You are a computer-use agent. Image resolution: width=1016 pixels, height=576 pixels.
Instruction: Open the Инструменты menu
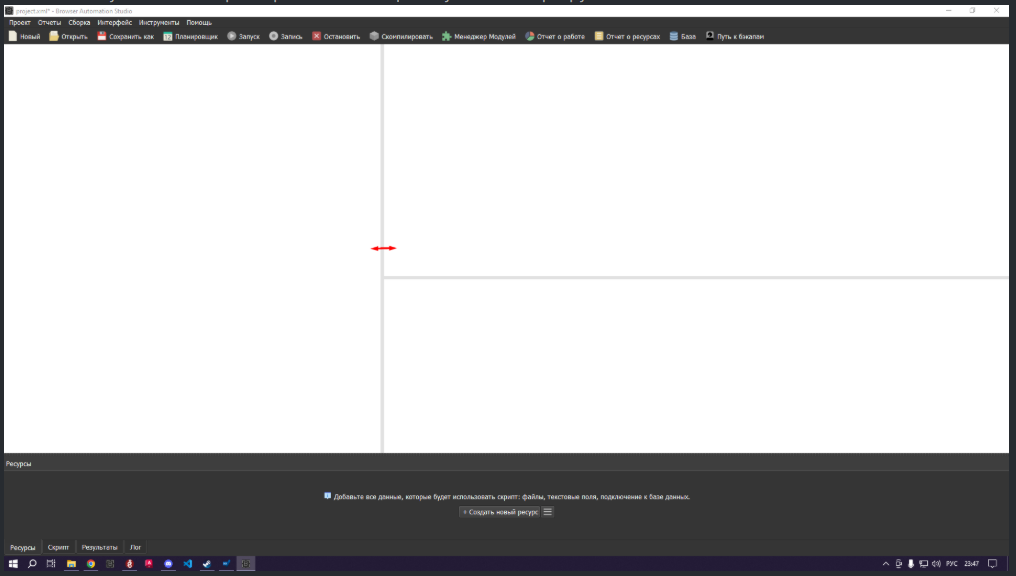click(159, 22)
